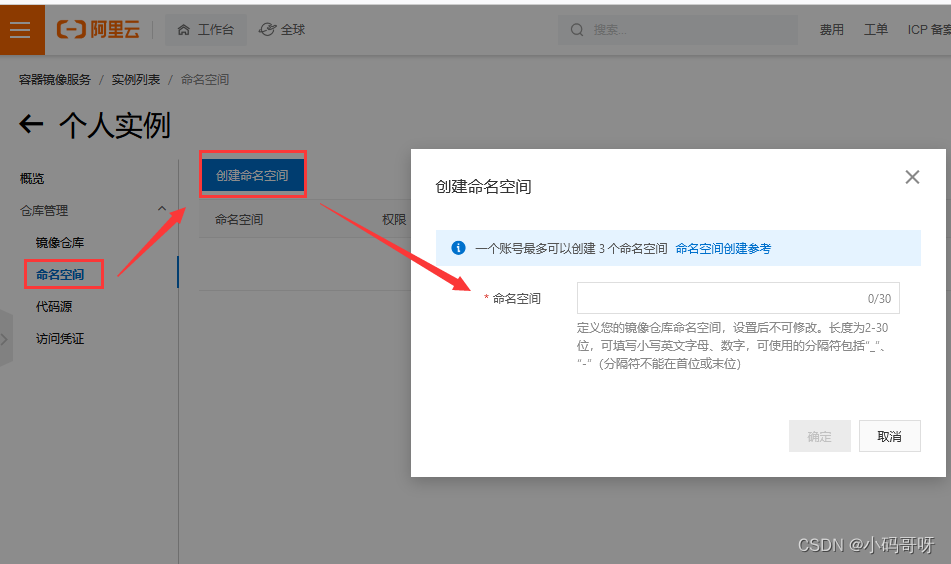Viewport: 951px width, 564px height.
Task: Click the 工作台 home icon
Action: (x=184, y=30)
